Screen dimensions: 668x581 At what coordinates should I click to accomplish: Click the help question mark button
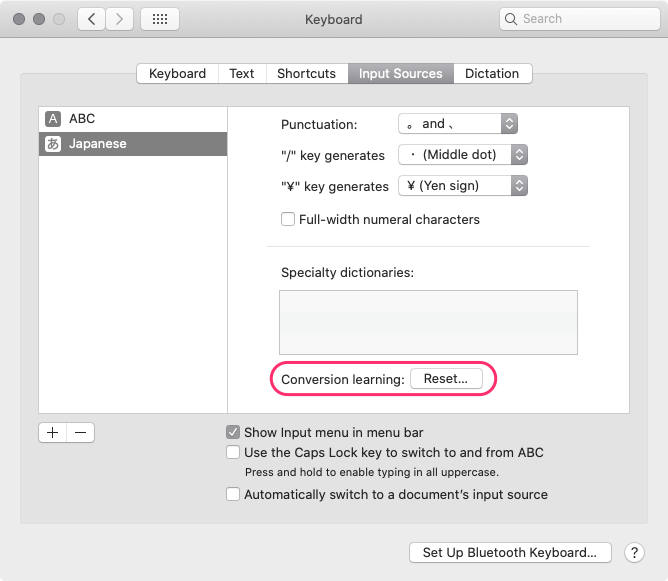pos(634,552)
